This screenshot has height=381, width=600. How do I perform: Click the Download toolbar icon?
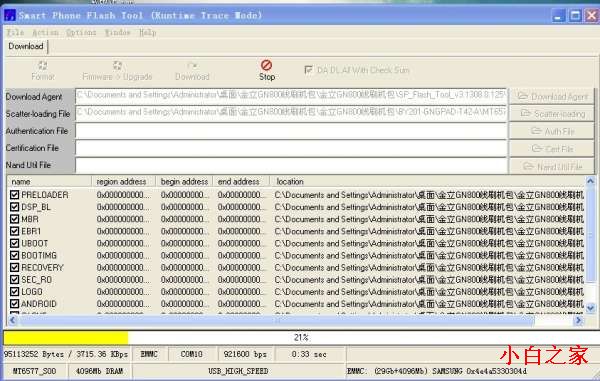[x=192, y=66]
